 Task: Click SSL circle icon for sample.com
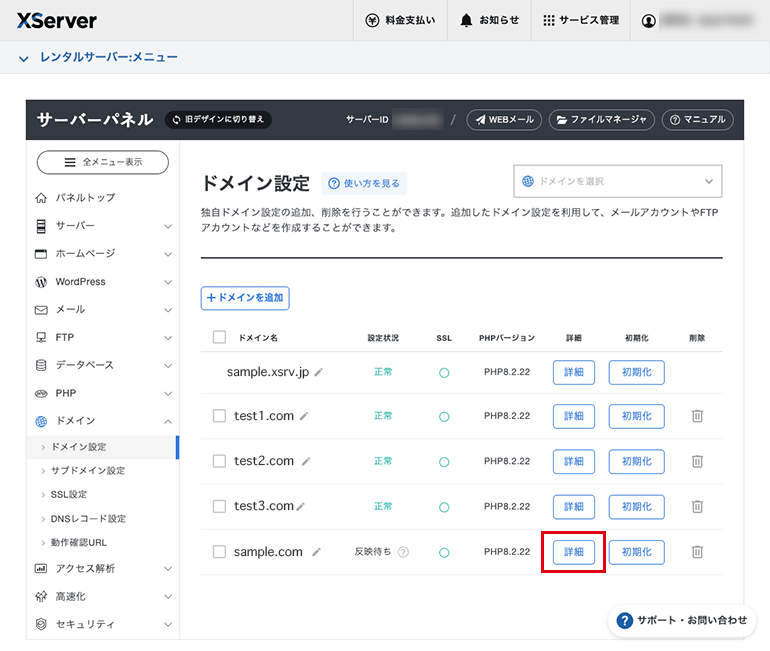444,553
